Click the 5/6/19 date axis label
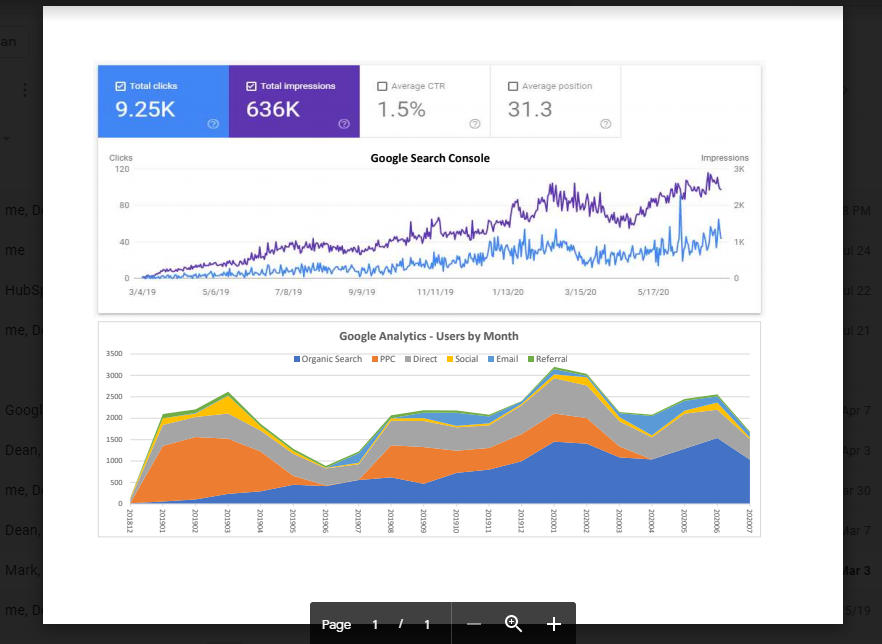 (x=216, y=292)
